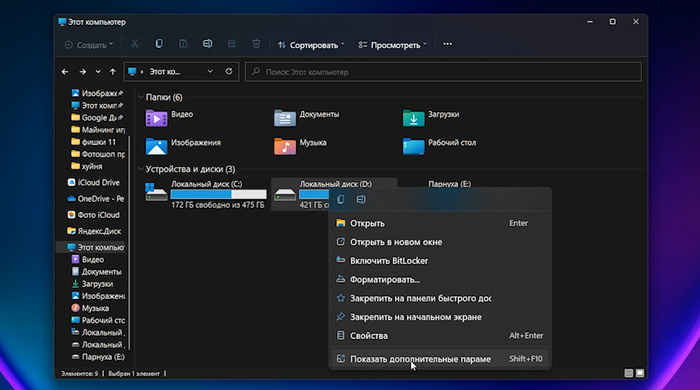Choose Открыть in context menu
This screenshot has height=390, width=700.
(x=440, y=223)
